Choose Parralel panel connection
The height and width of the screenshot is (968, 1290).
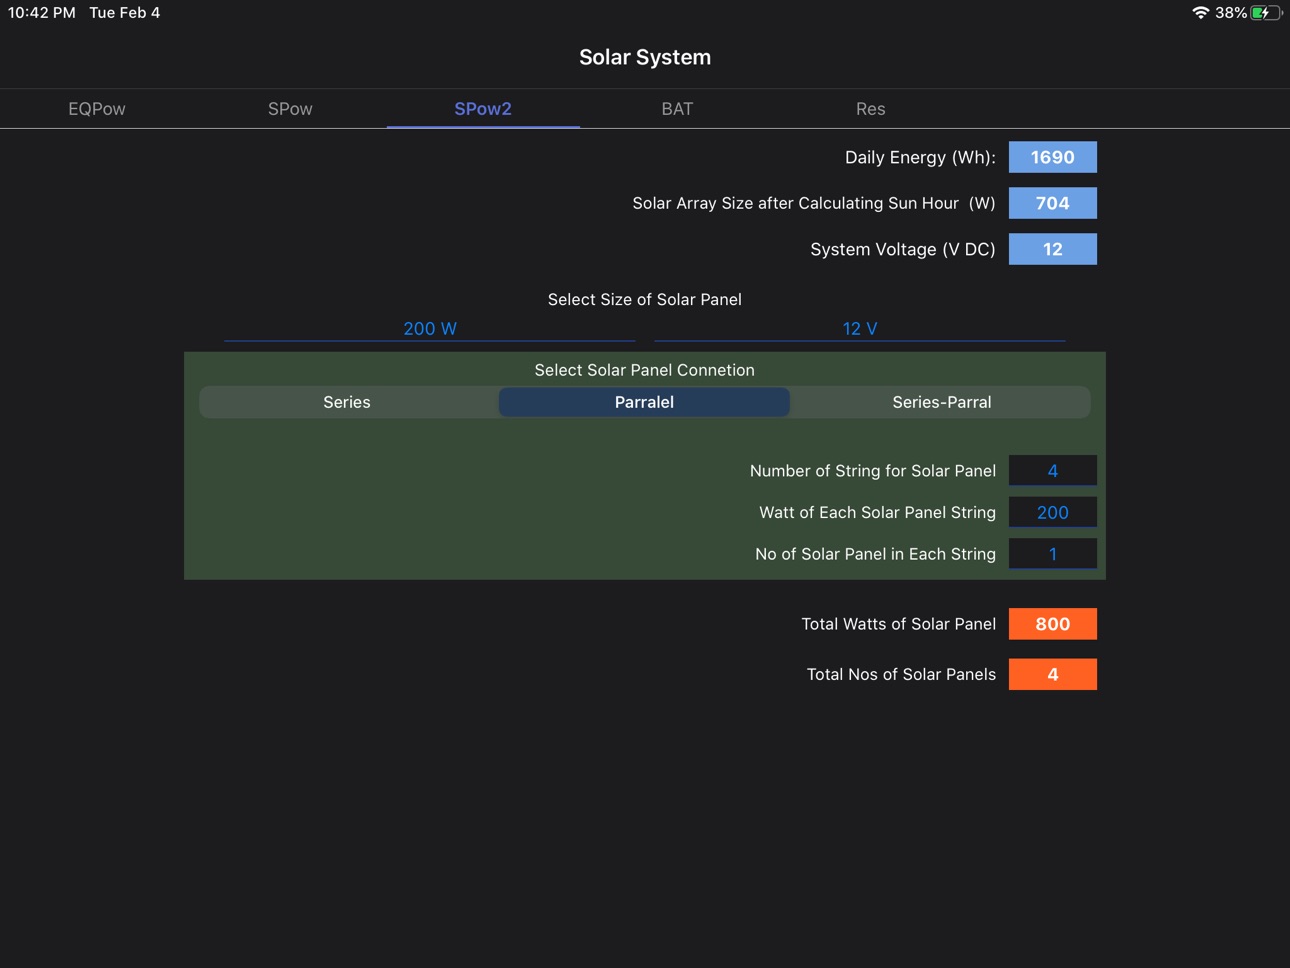coord(644,402)
